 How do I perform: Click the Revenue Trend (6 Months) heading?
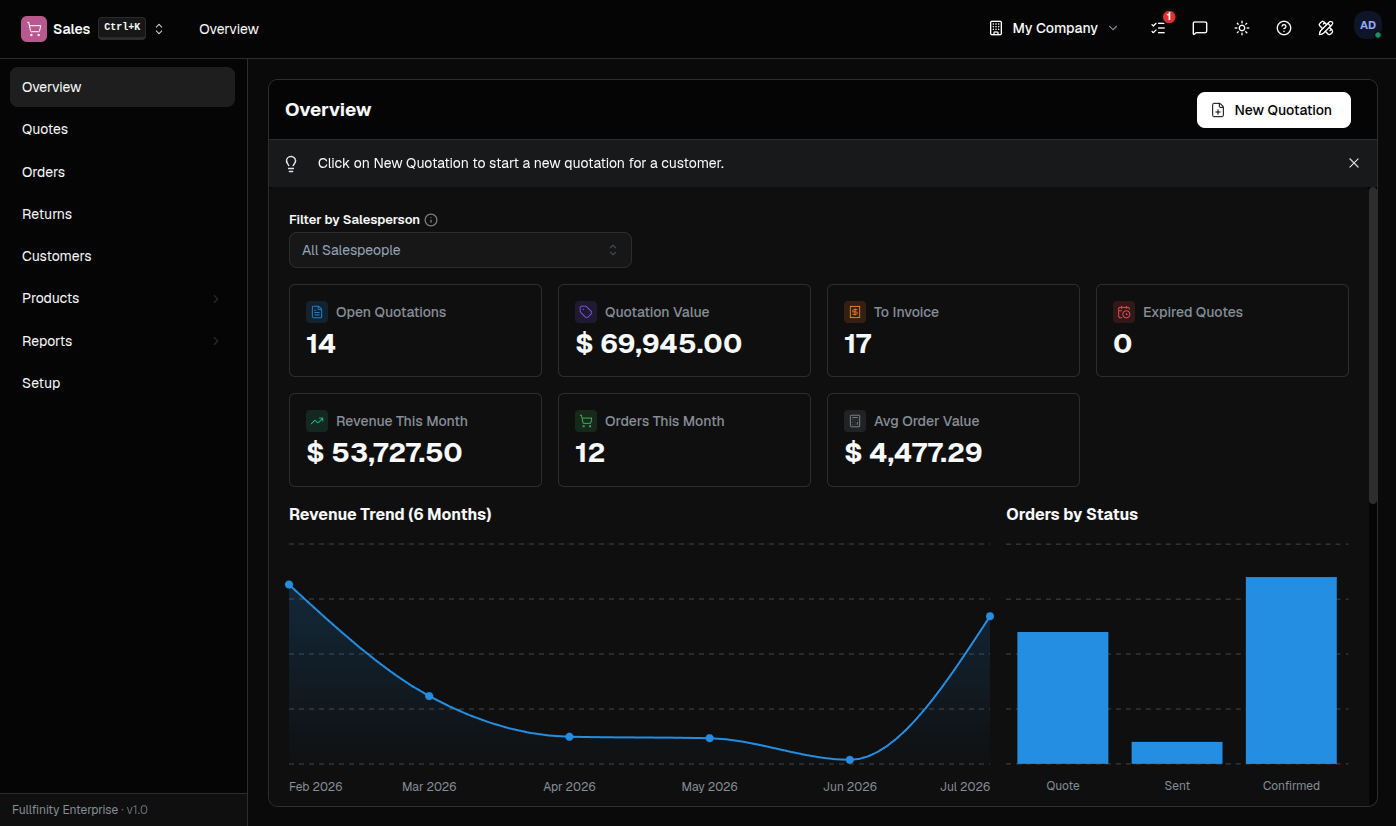390,514
